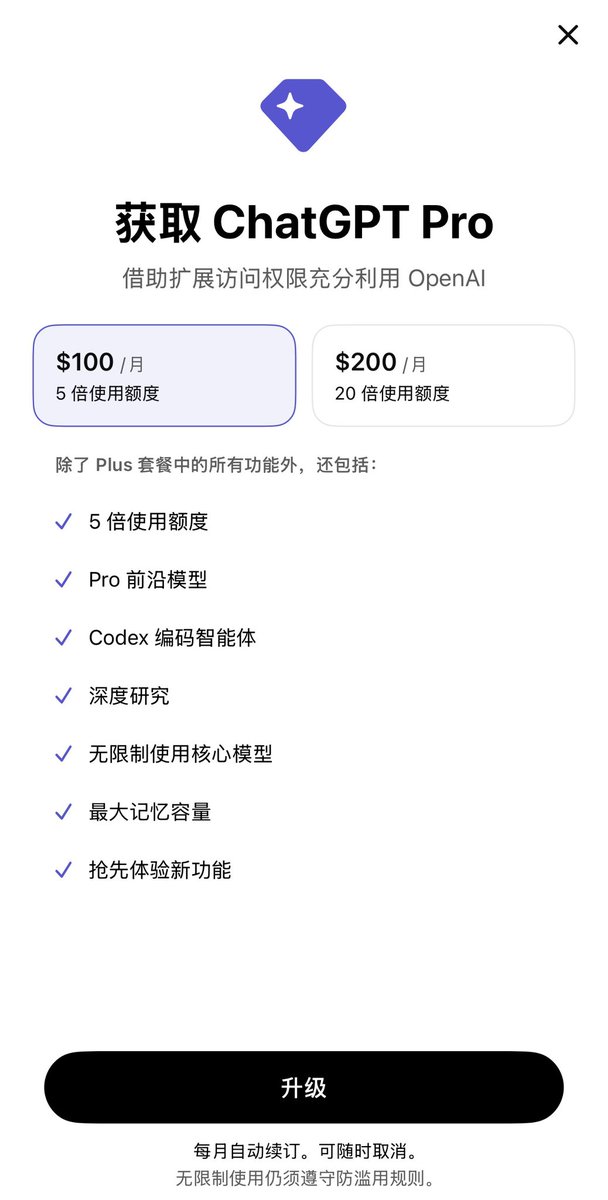This screenshot has height=1200, width=608.
Task: Click the checkmark beside 抢先体验新功能
Action: click(64, 870)
